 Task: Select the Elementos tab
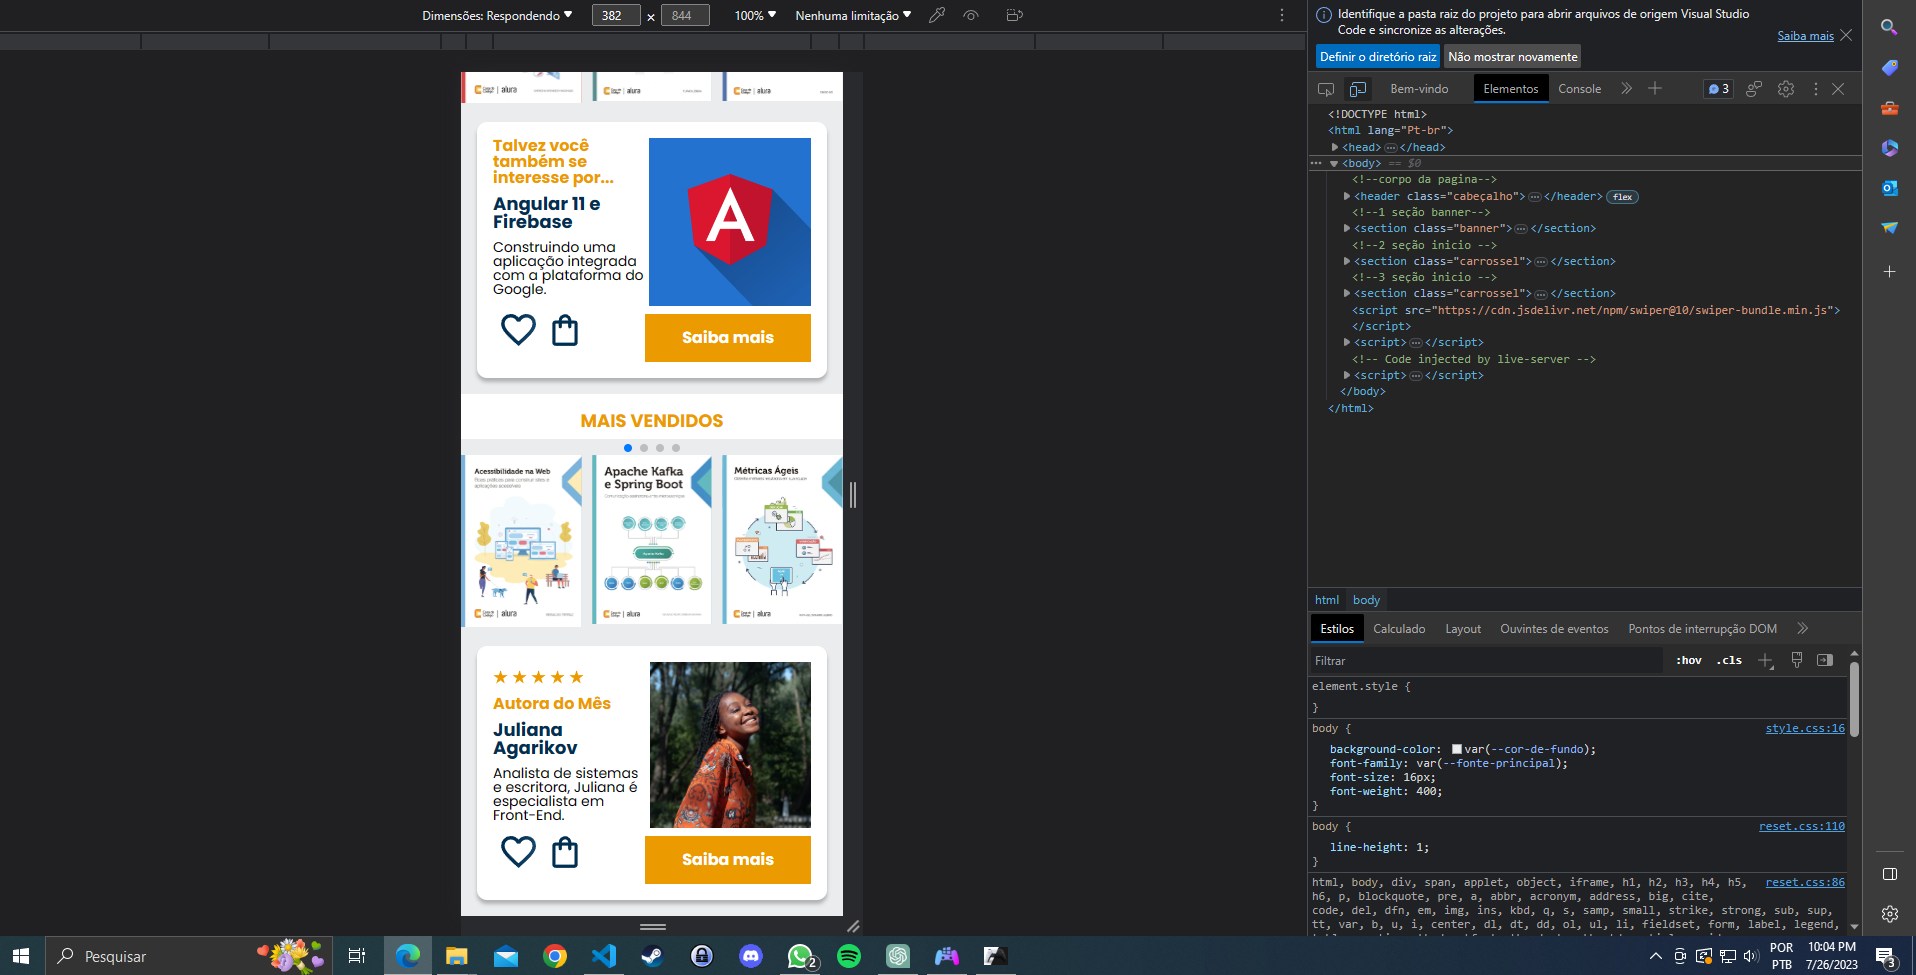click(1511, 89)
